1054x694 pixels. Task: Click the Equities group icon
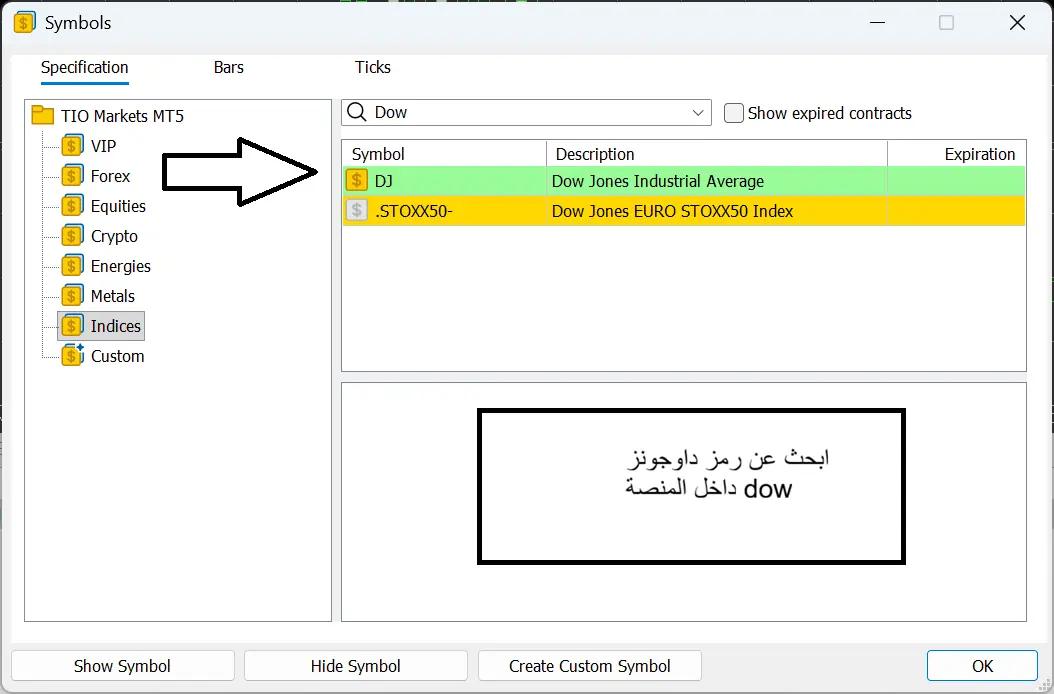point(73,206)
